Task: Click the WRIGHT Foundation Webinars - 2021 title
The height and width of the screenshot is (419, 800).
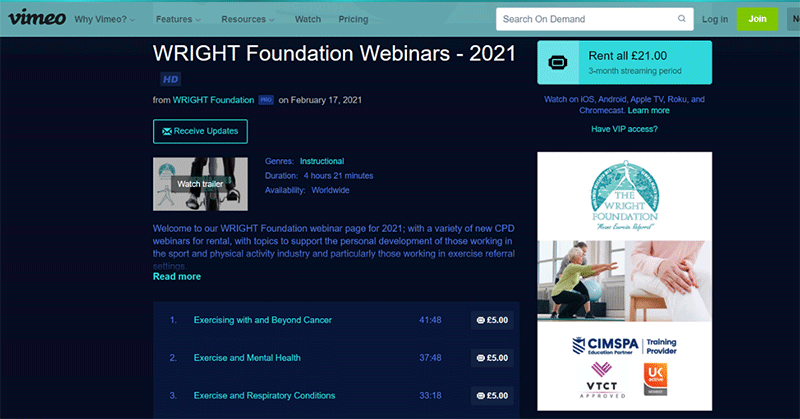Action: (x=334, y=53)
